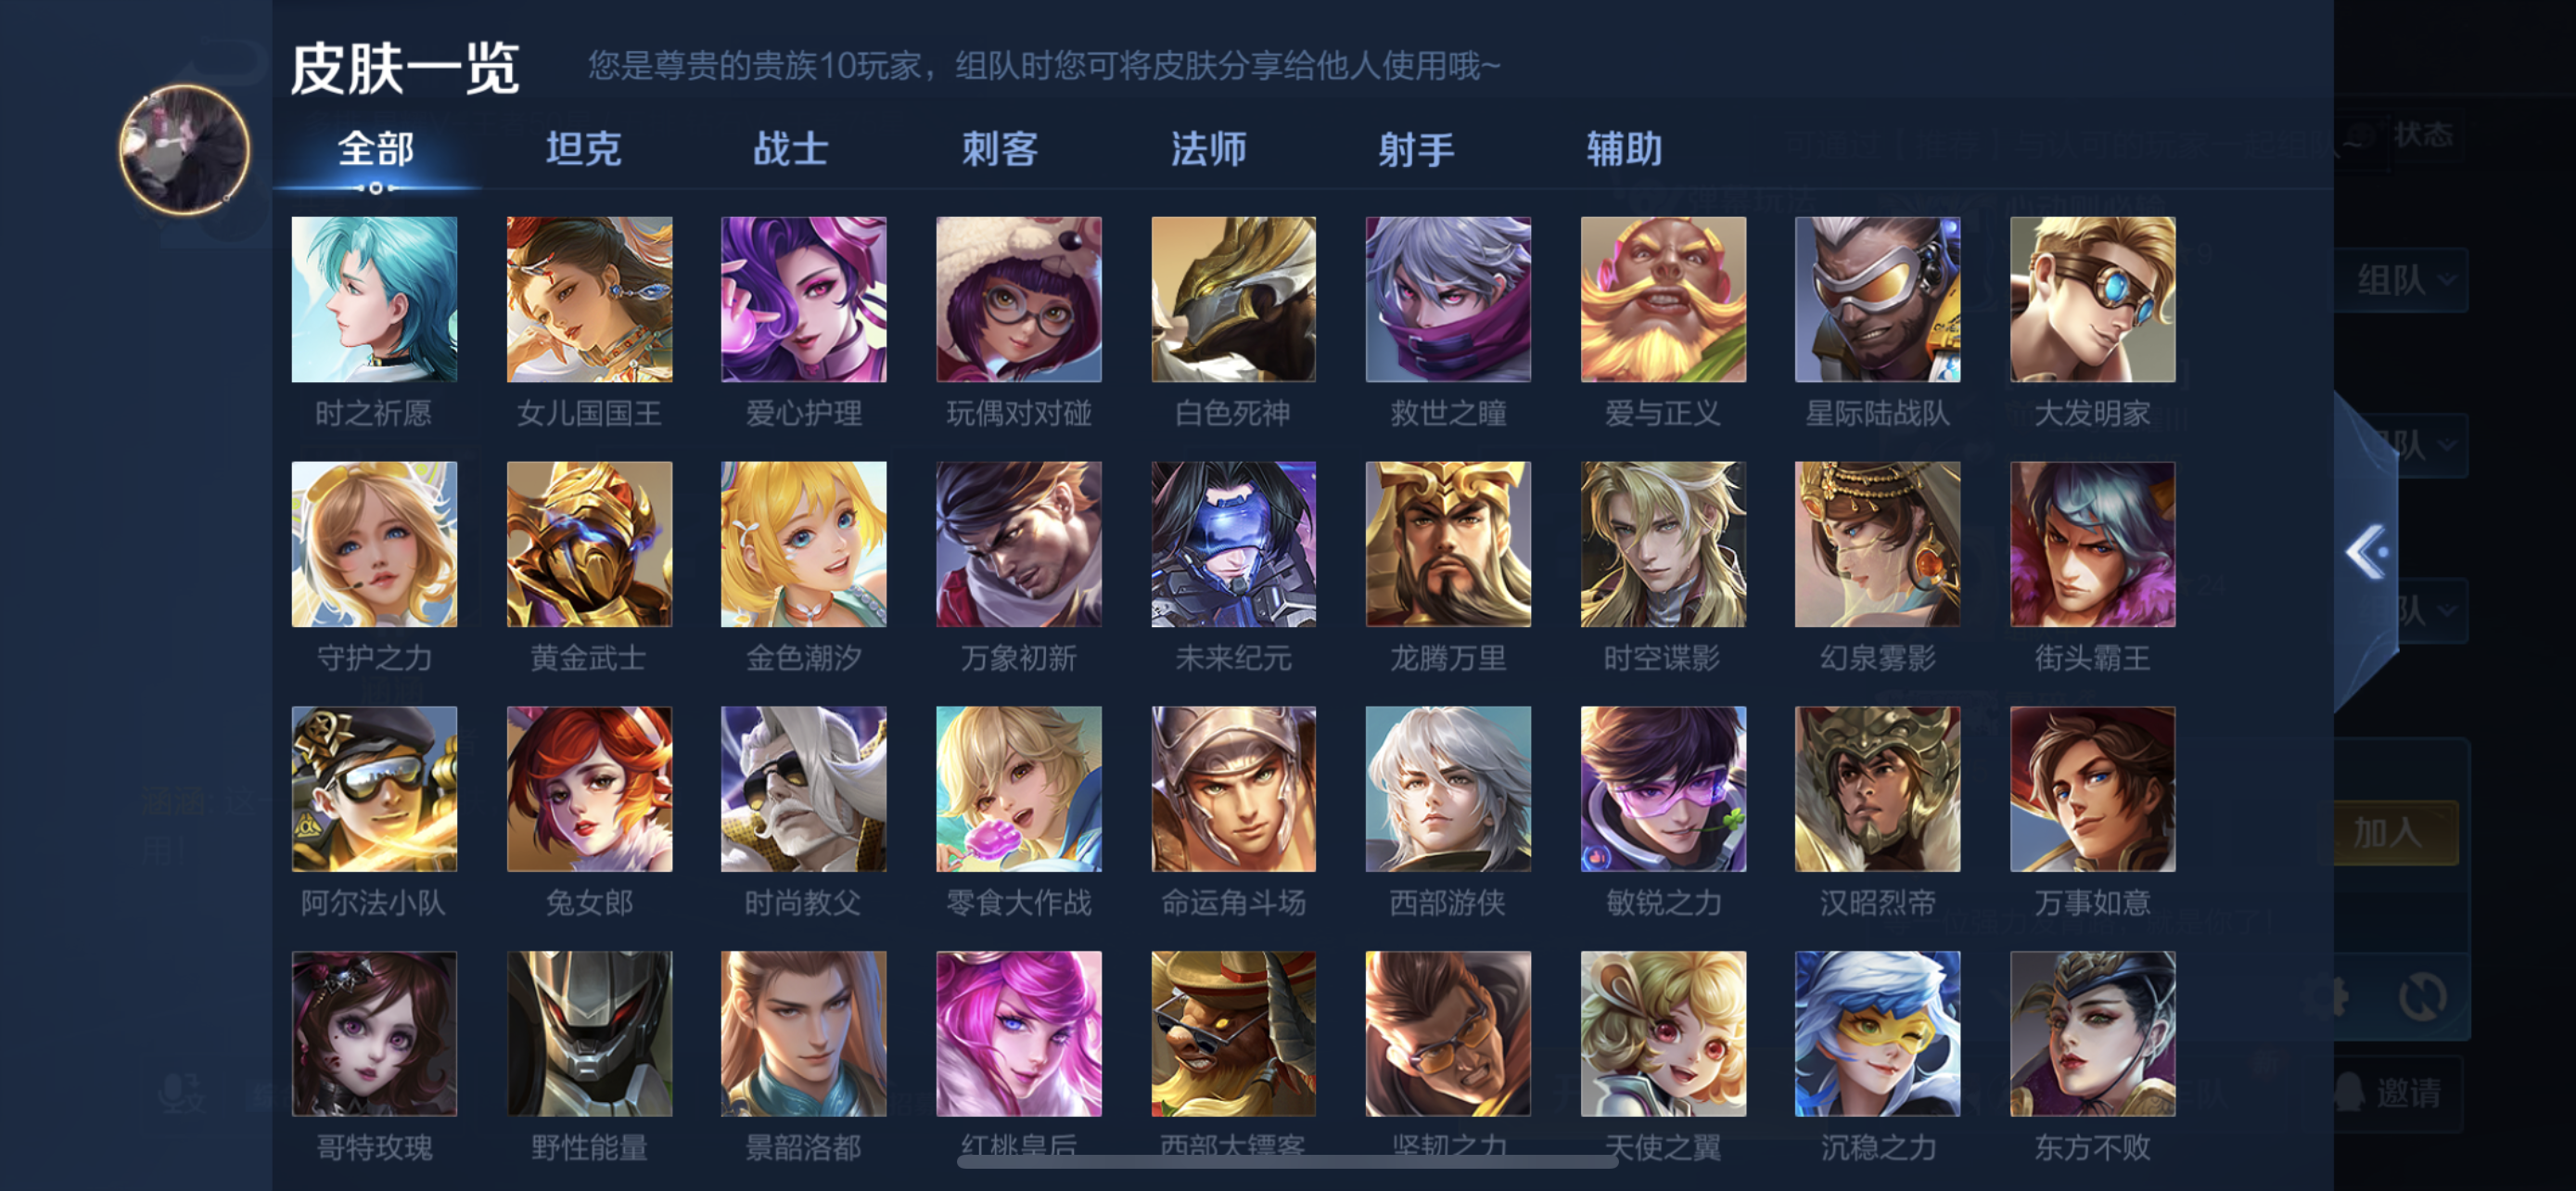
Task: Select the 东方不败 skin icon
Action: pyautogui.click(x=2092, y=1033)
